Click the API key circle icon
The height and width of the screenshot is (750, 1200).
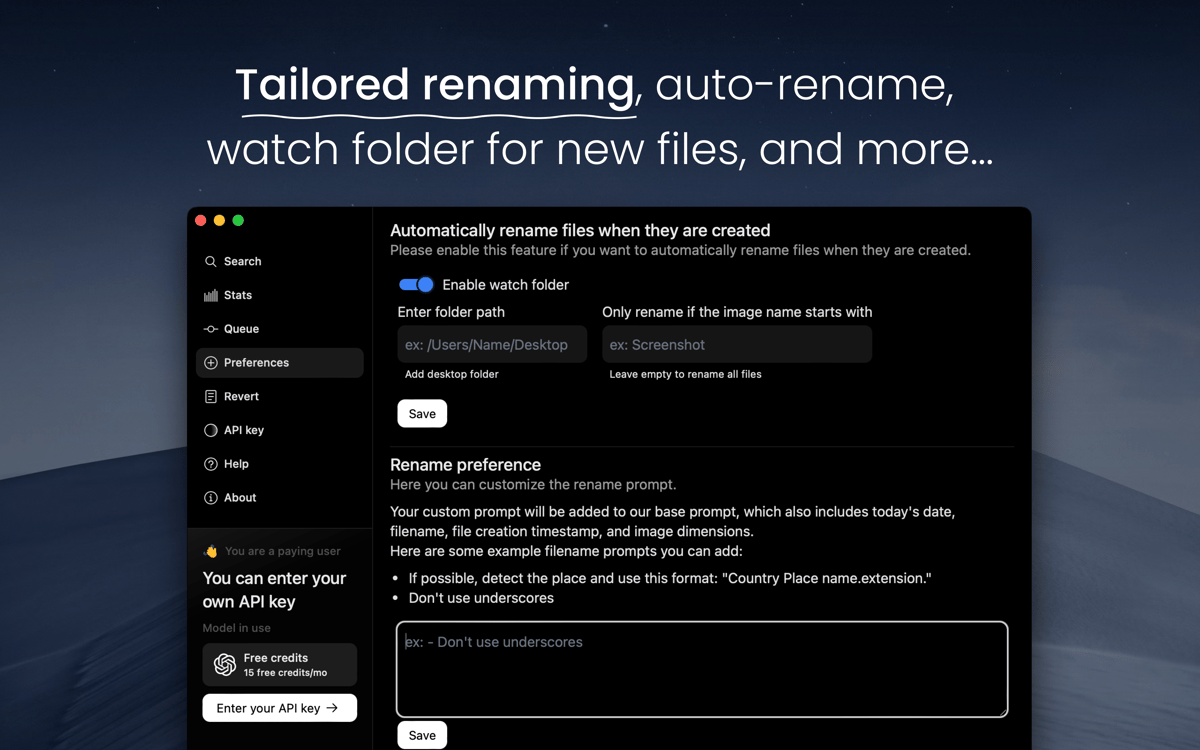(x=211, y=430)
